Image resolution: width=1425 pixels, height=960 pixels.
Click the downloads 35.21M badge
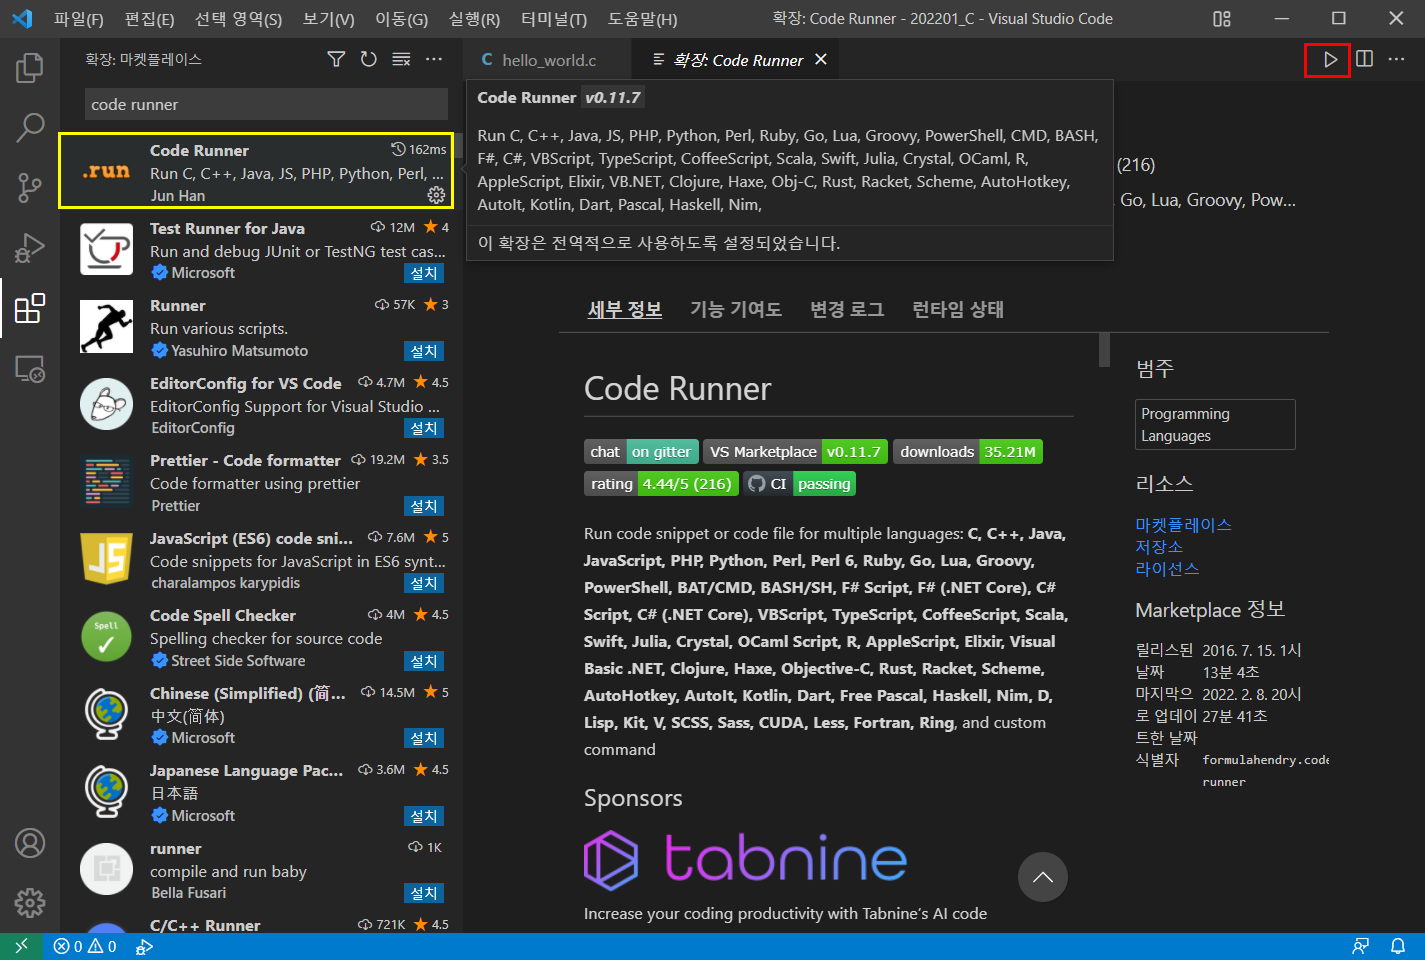tap(968, 452)
